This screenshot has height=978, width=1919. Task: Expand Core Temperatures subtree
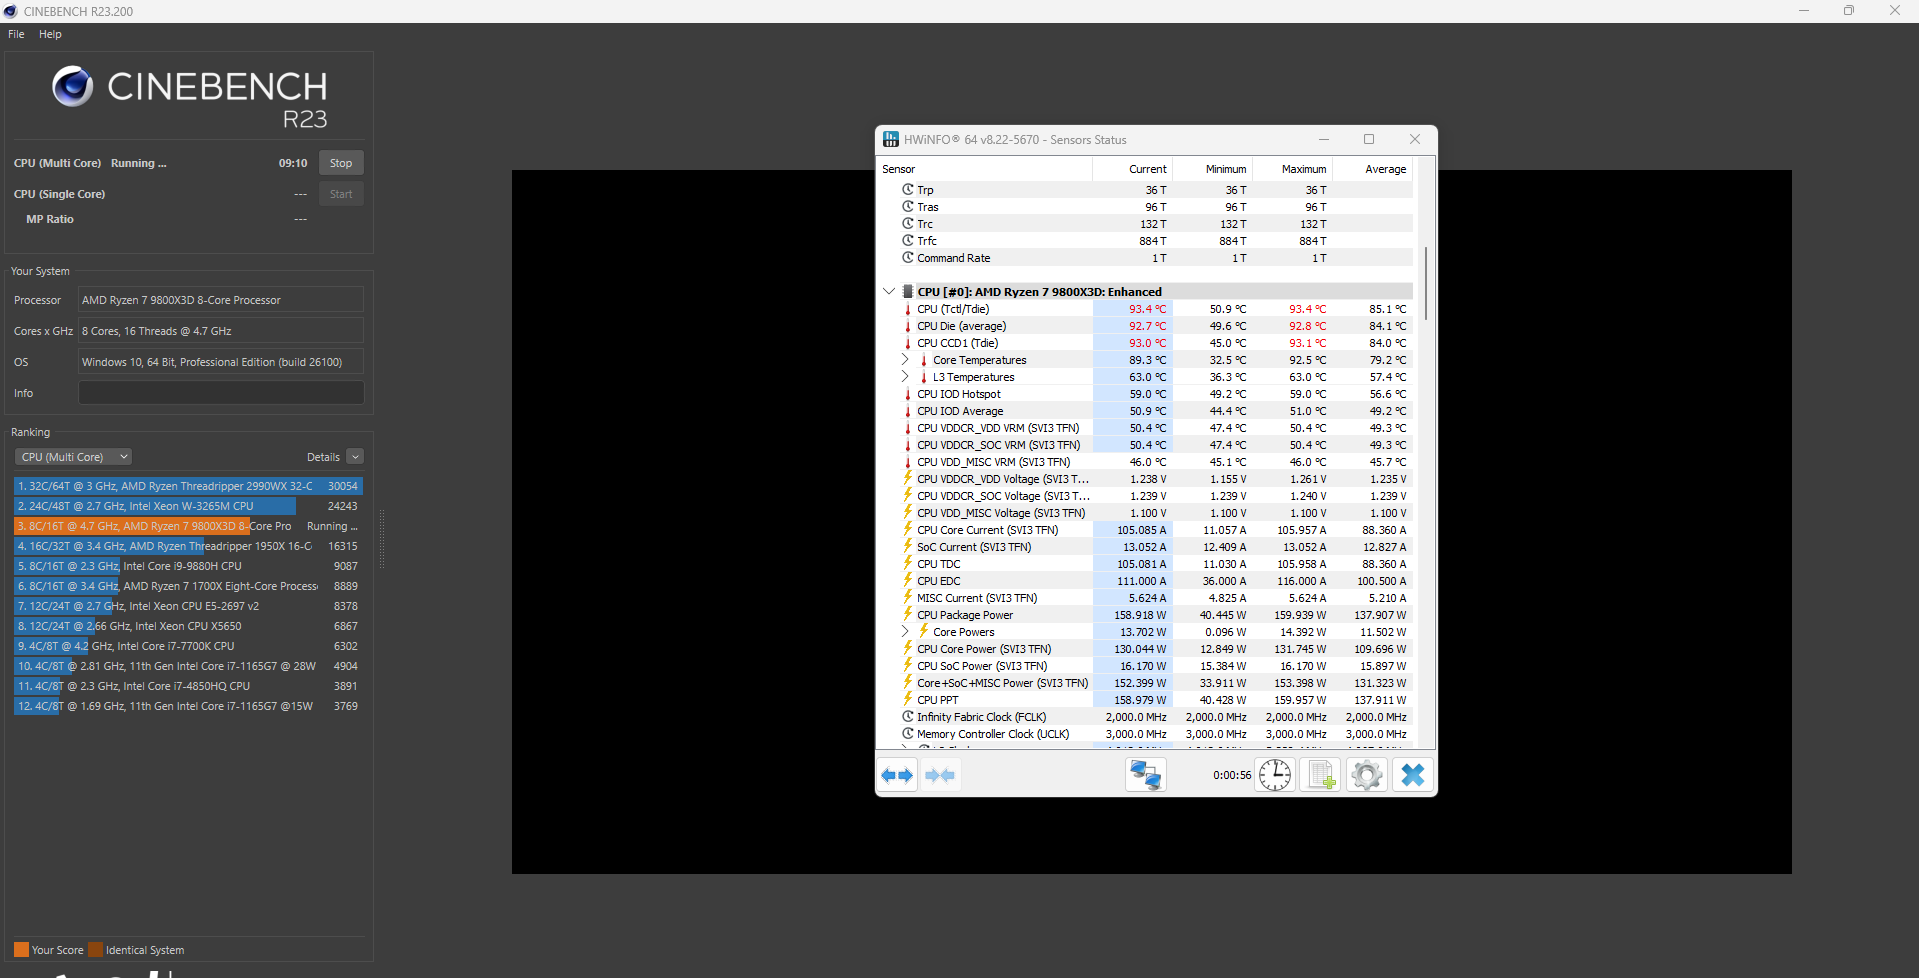click(905, 360)
